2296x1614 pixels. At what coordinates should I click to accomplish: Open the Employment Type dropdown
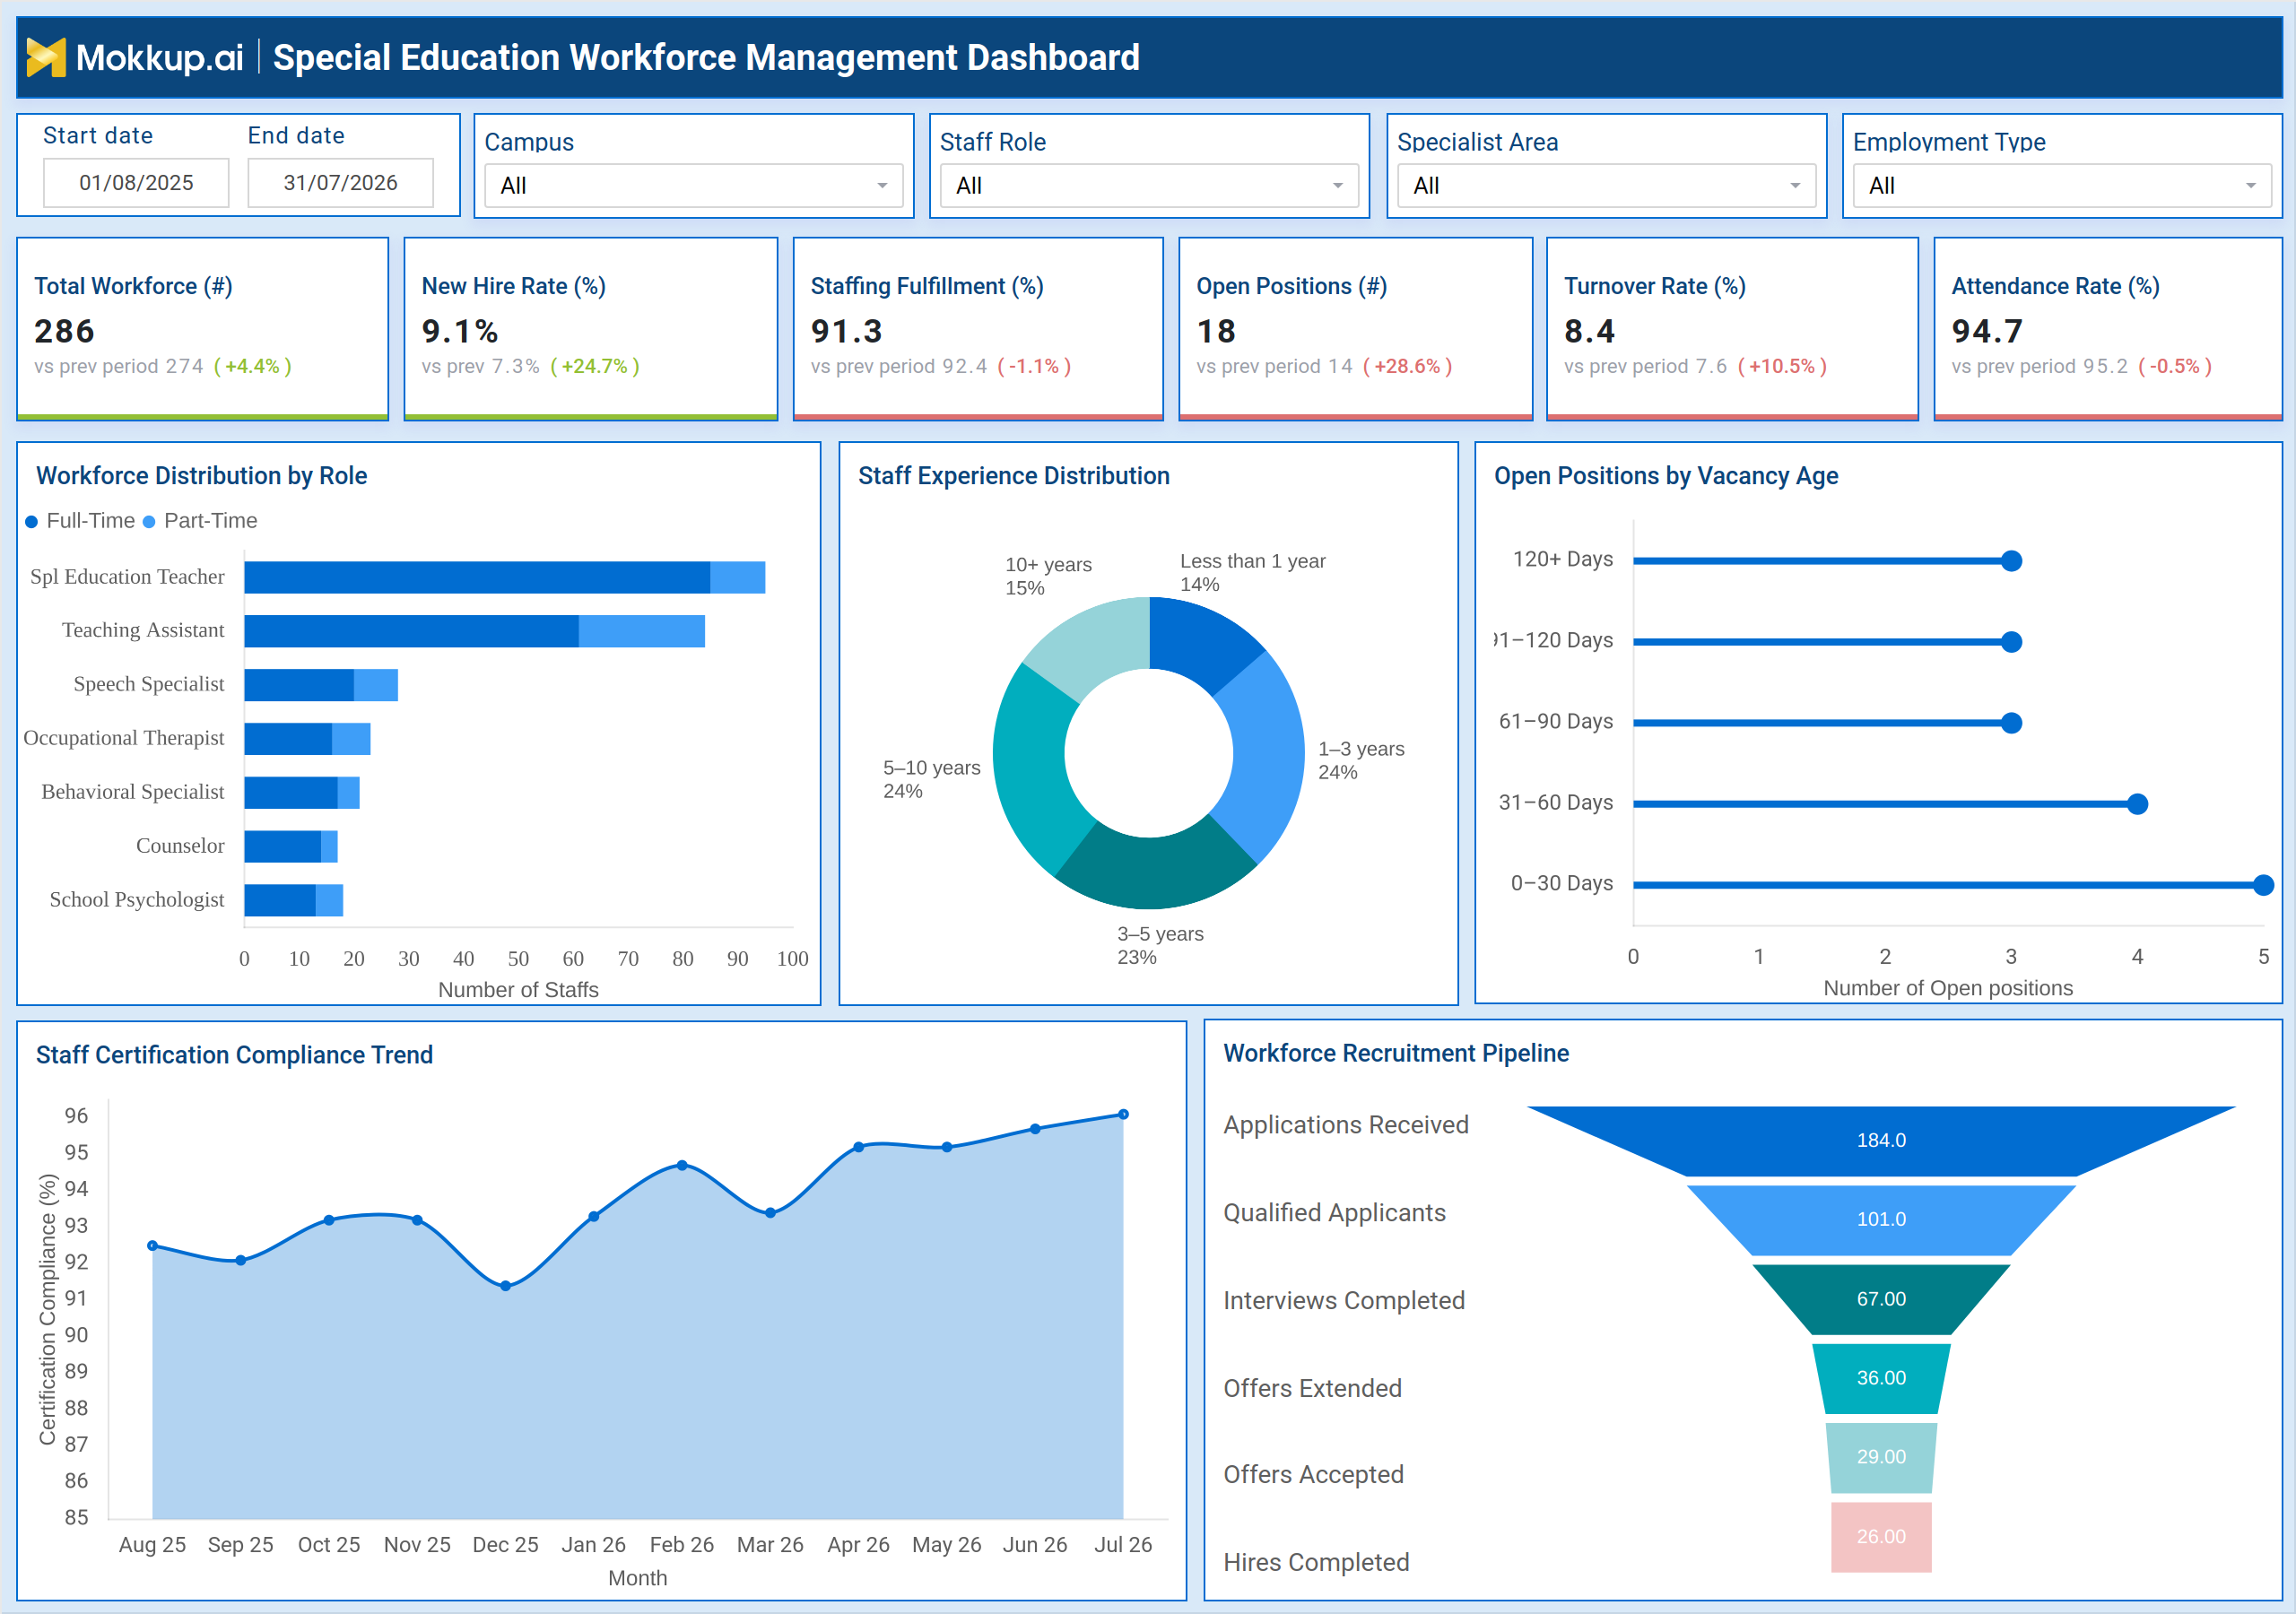click(x=2062, y=186)
